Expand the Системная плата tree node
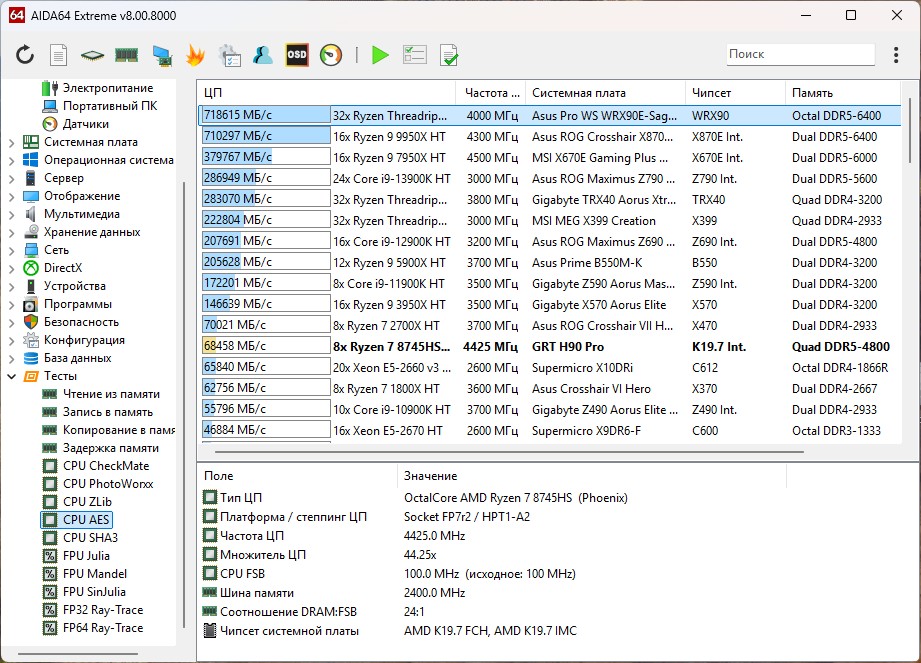This screenshot has width=921, height=663. pos(12,142)
